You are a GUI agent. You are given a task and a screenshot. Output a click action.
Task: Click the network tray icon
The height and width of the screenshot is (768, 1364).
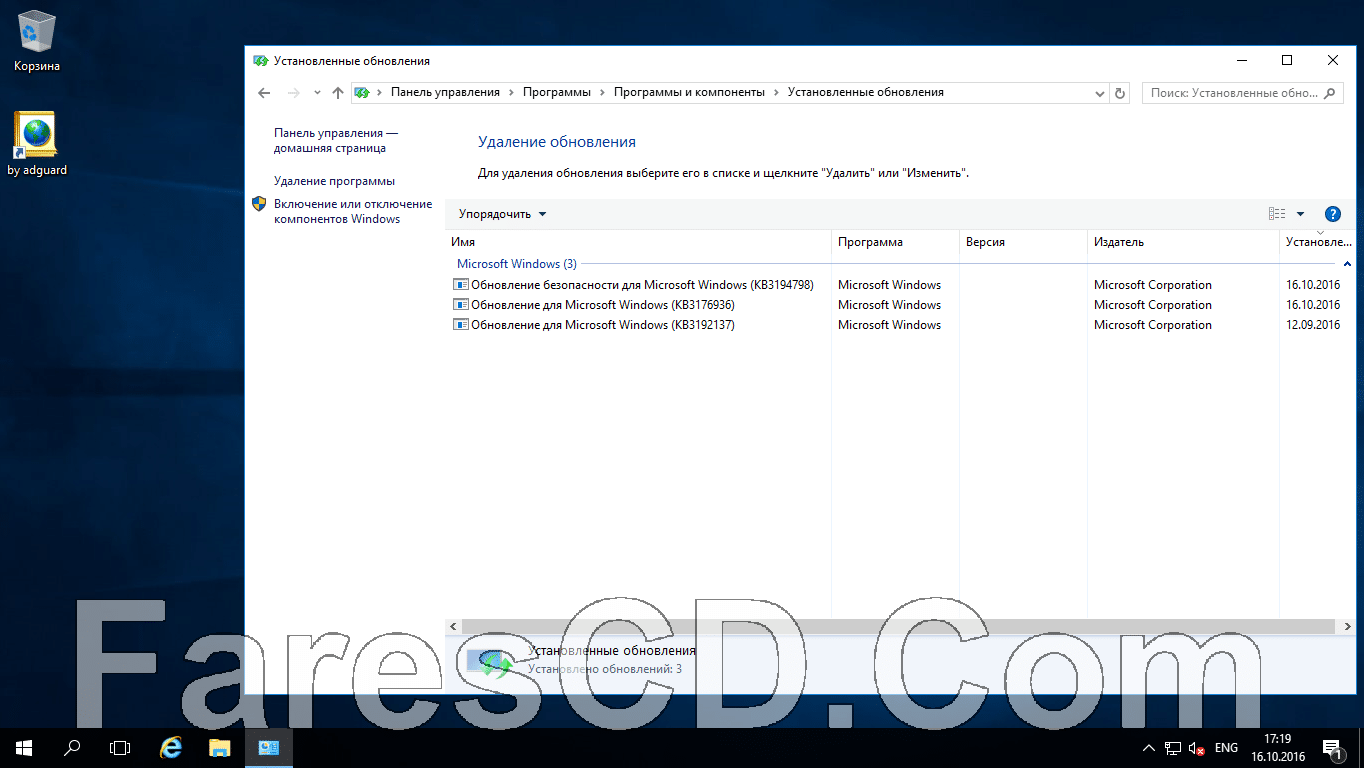click(x=1173, y=748)
